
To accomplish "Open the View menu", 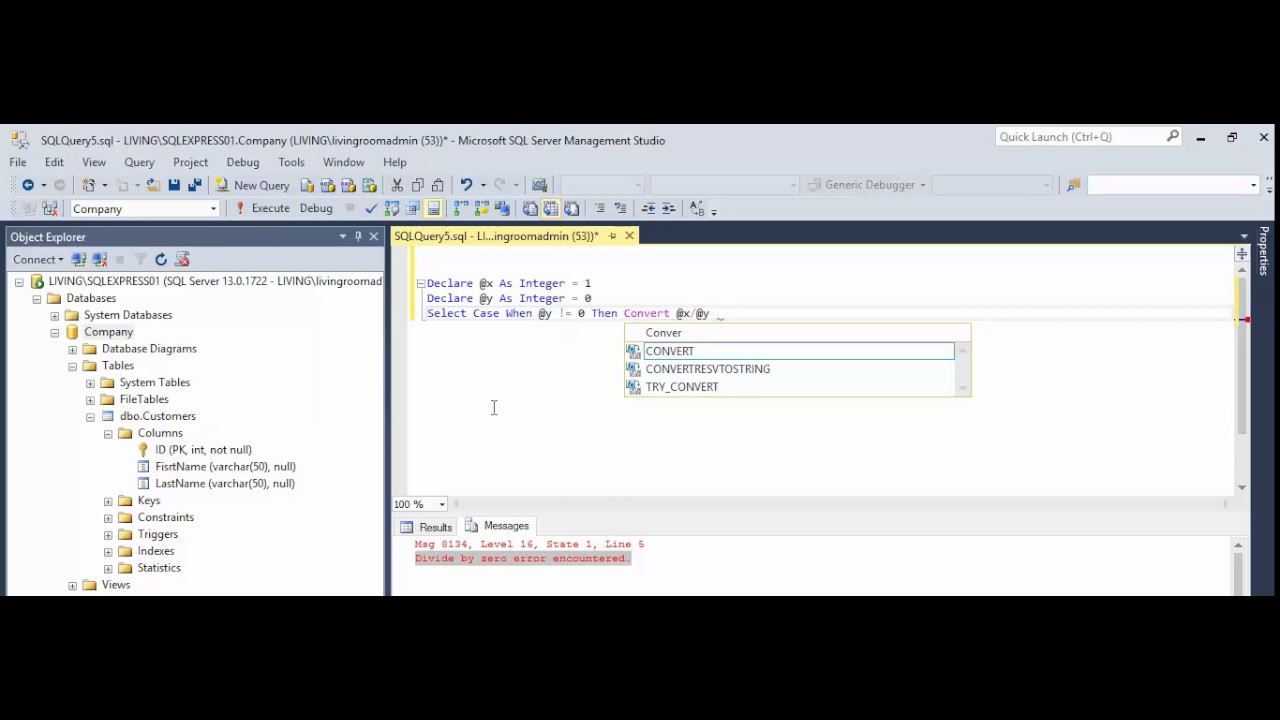I will [x=94, y=162].
